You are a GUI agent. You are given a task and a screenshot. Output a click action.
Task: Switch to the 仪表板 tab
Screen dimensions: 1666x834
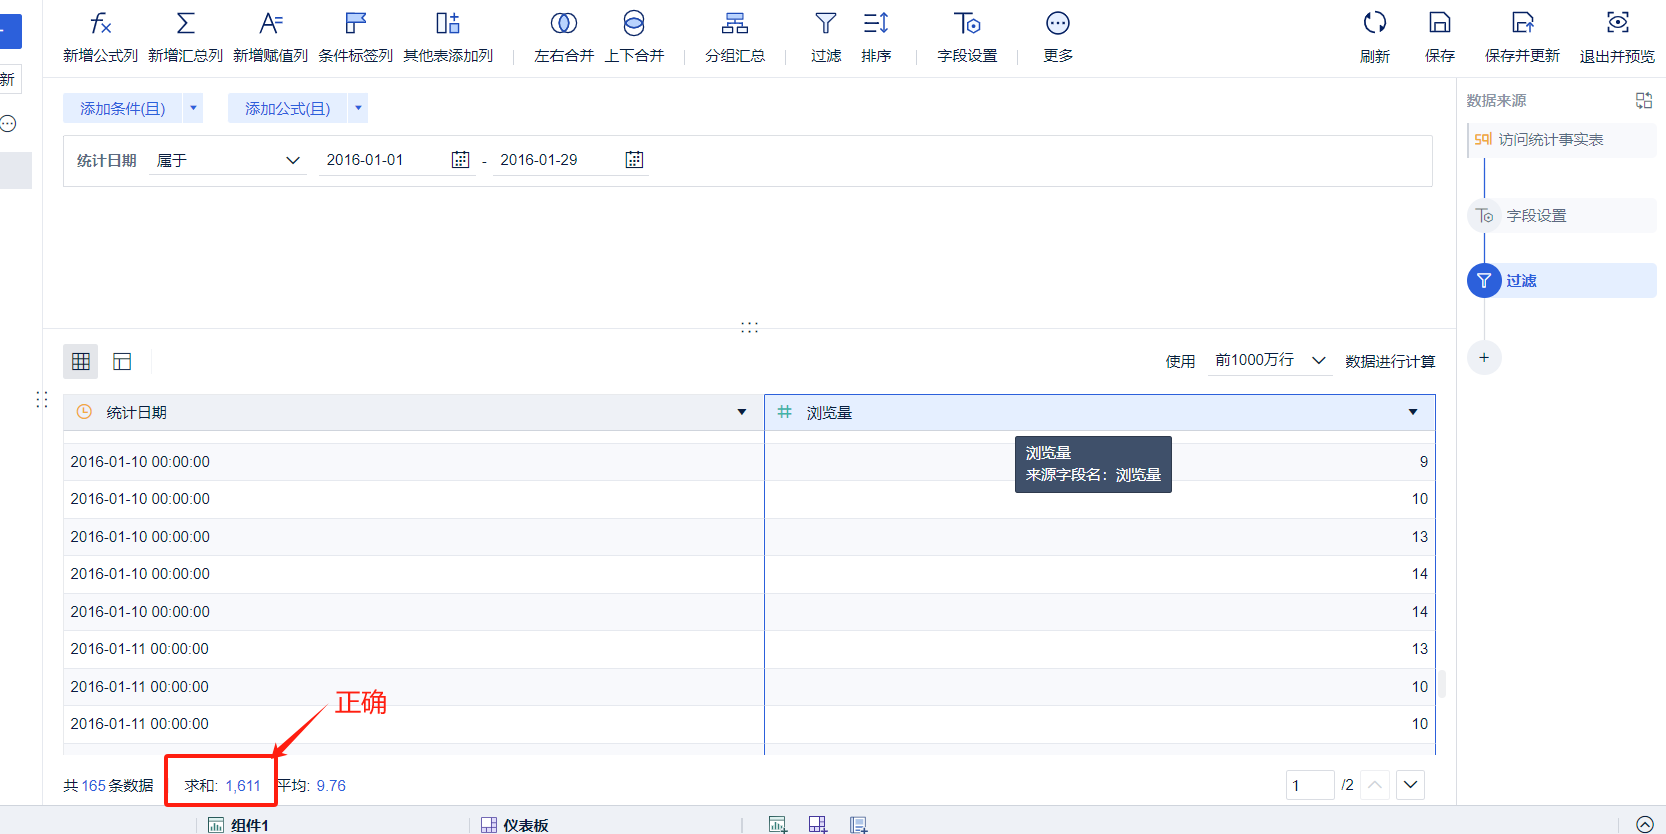coord(515,825)
